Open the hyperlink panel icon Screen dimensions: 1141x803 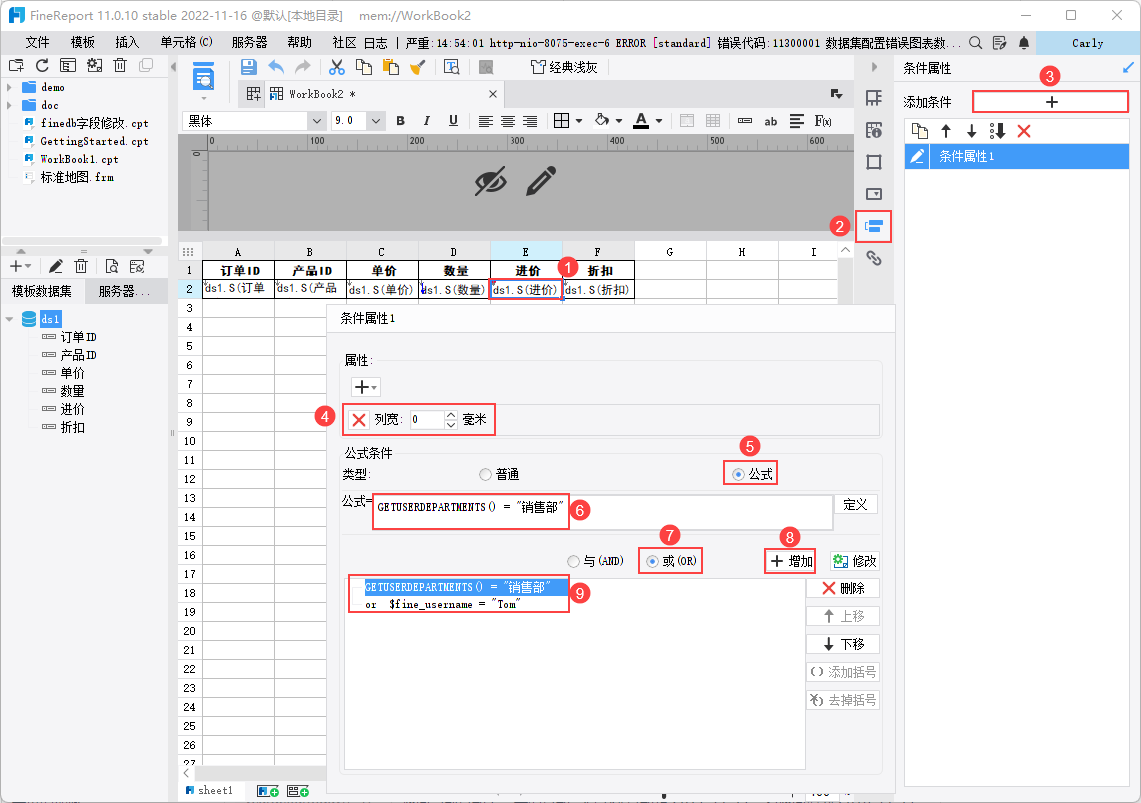(873, 257)
